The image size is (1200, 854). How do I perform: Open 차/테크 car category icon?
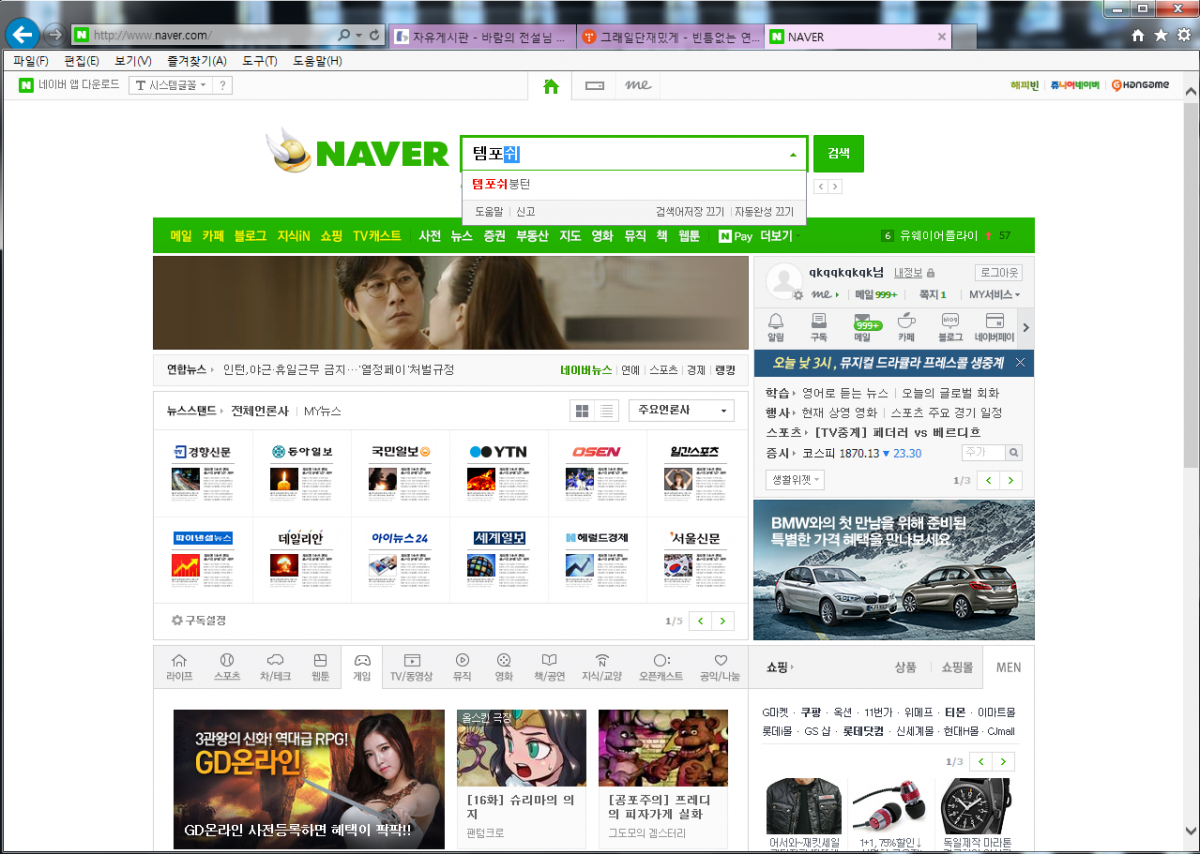pyautogui.click(x=275, y=667)
